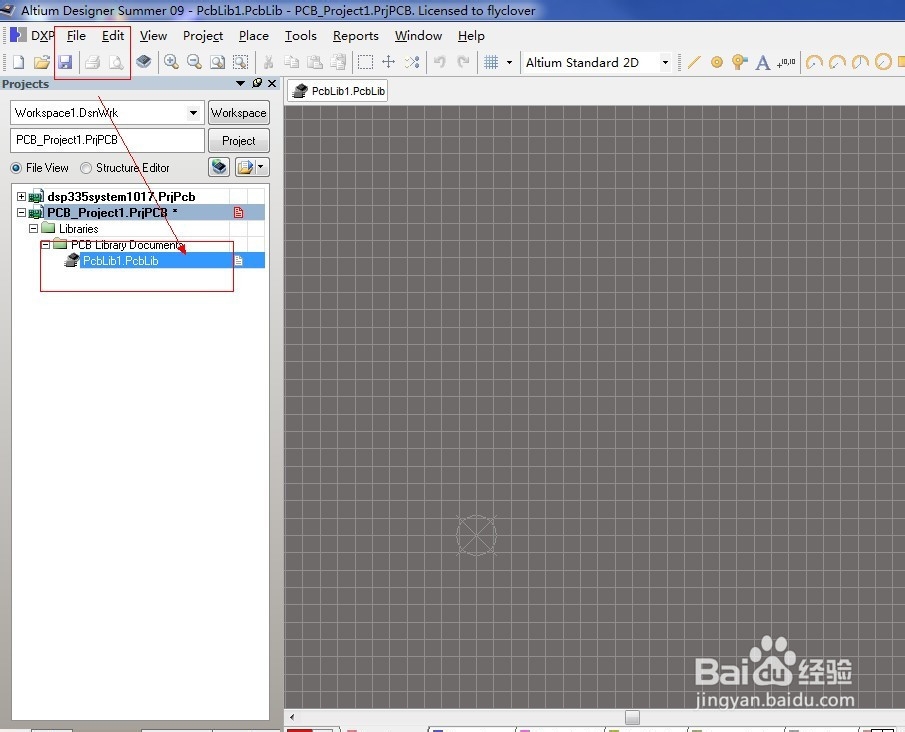Screen dimensions: 905x732
Task: Open the Place menu
Action: (254, 36)
